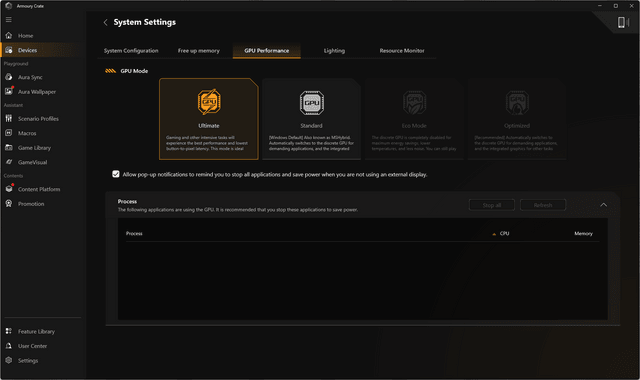Open User Center icon

click(9, 346)
